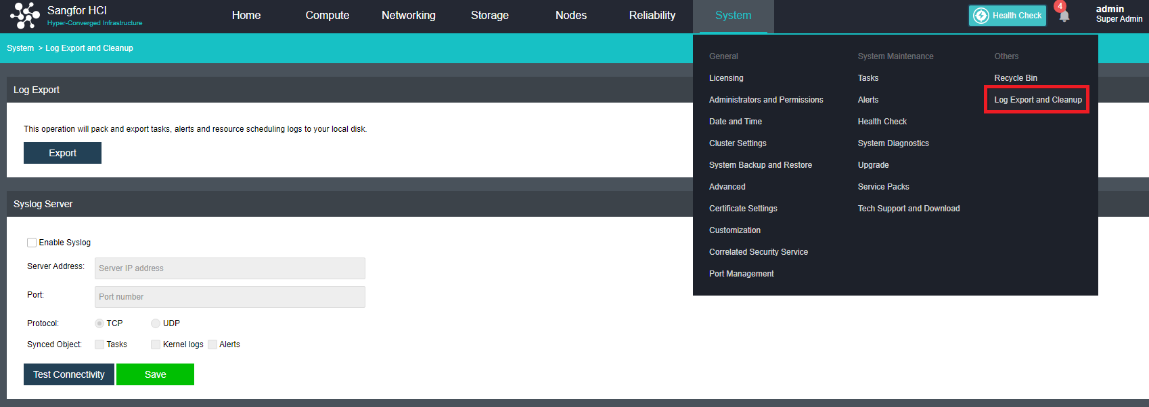Click the green Save button

point(155,374)
